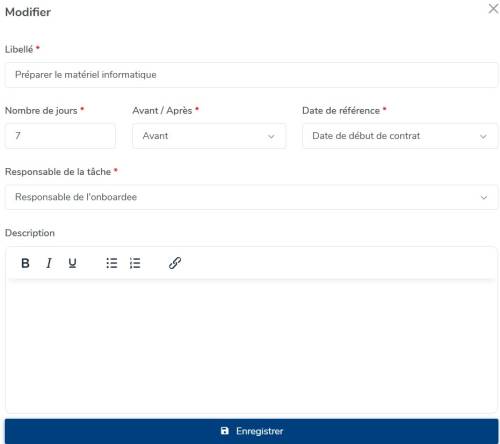Image resolution: width=500 pixels, height=444 pixels.
Task: Toggle underline formatting in description toolbar
Action: [x=72, y=263]
